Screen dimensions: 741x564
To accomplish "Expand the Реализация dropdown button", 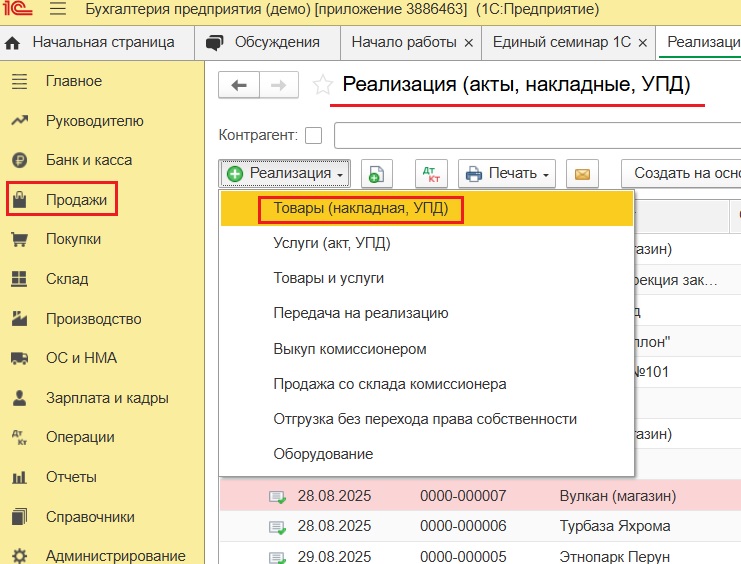I will [x=284, y=174].
